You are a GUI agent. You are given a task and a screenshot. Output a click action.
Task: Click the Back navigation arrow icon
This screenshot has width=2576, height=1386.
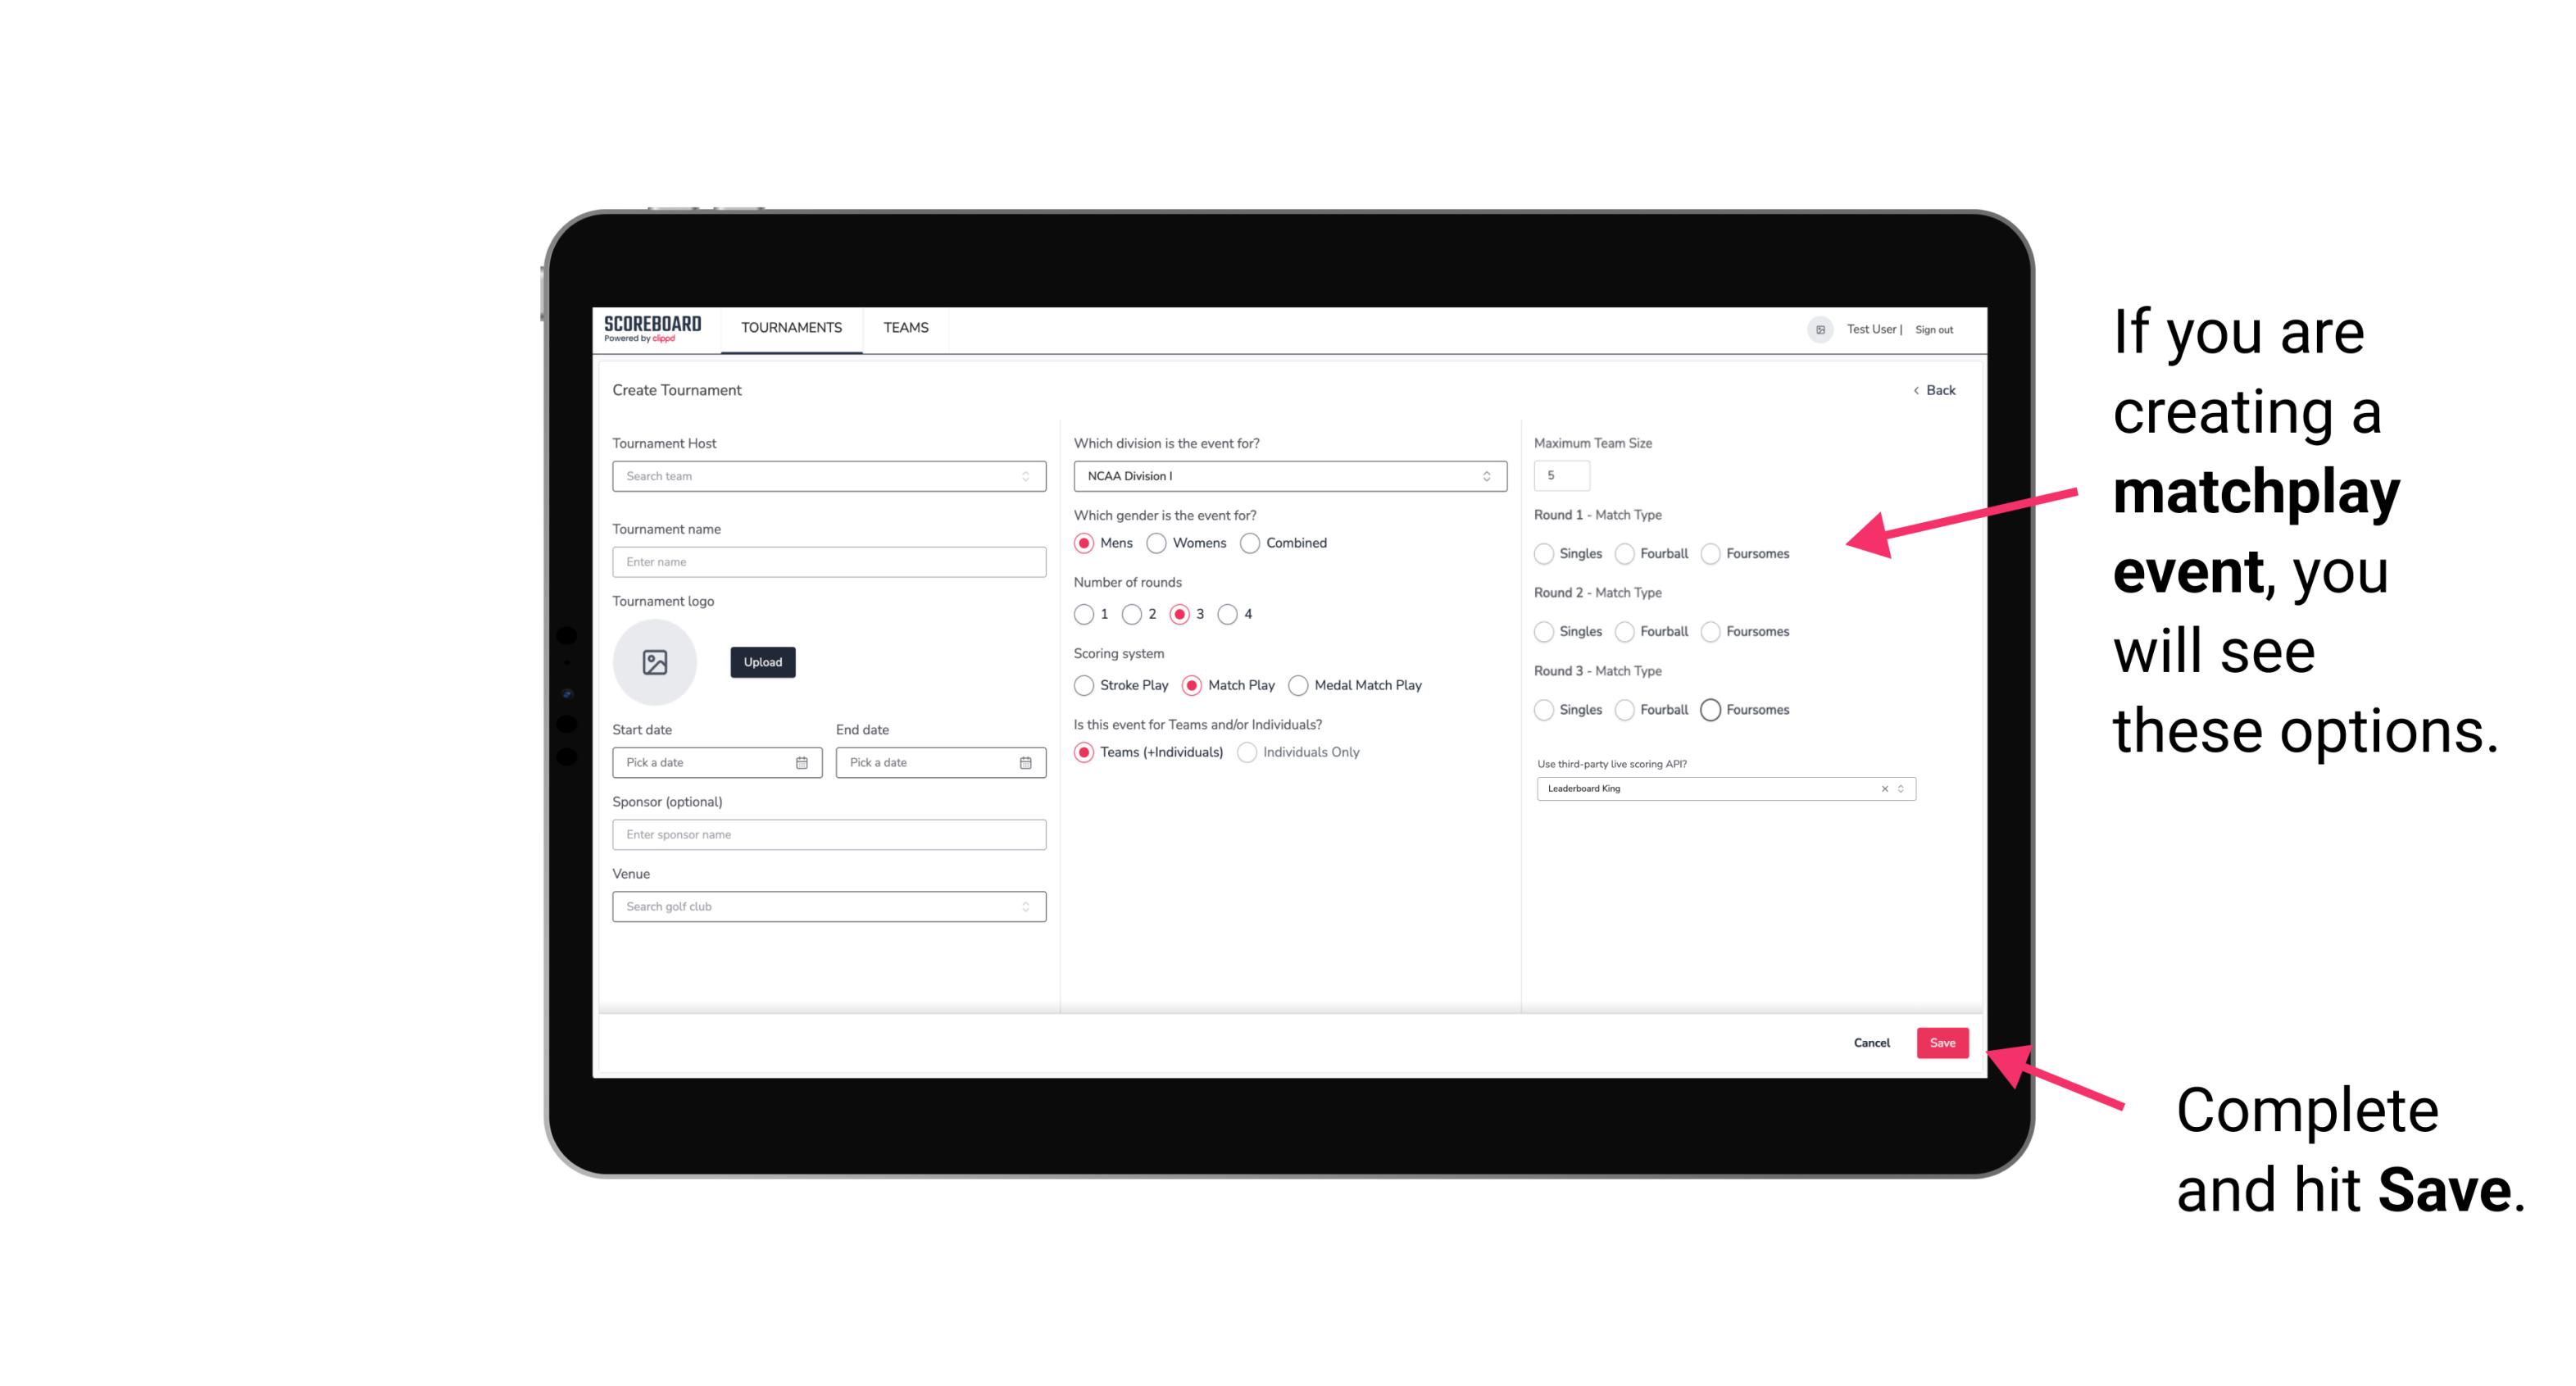point(1914,389)
